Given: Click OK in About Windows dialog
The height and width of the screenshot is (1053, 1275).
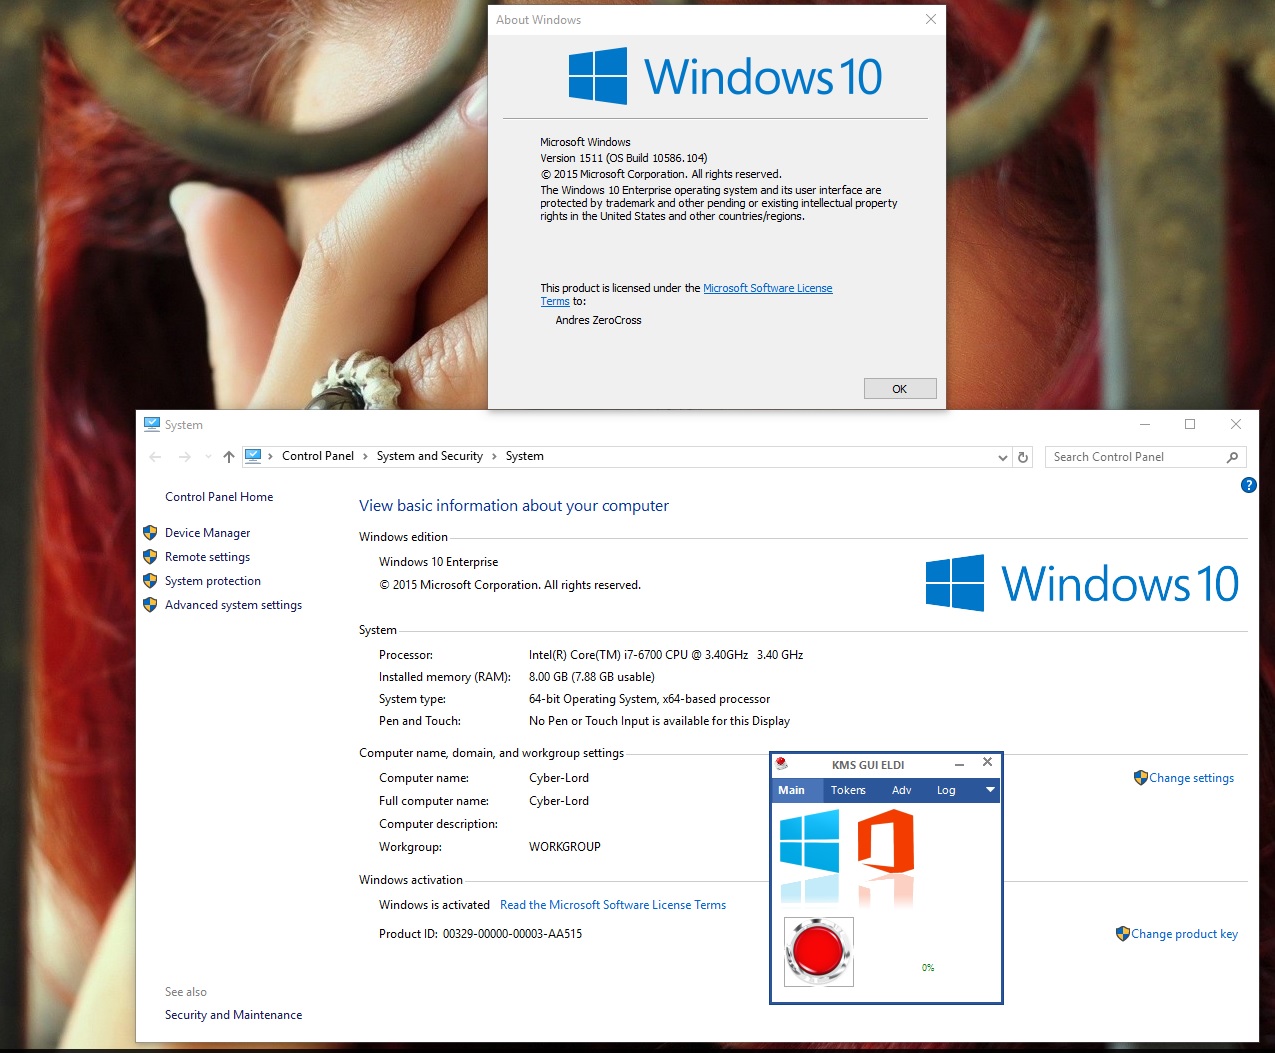Looking at the screenshot, I should (x=900, y=389).
